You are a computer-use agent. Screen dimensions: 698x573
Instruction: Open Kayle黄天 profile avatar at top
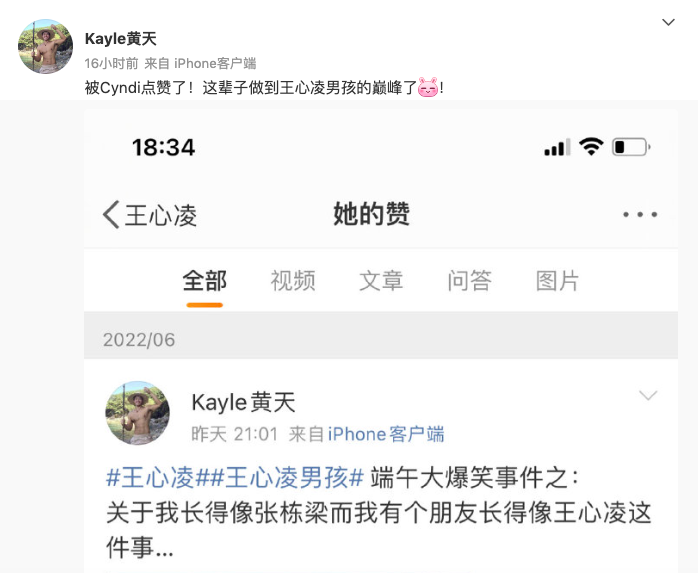coord(45,46)
